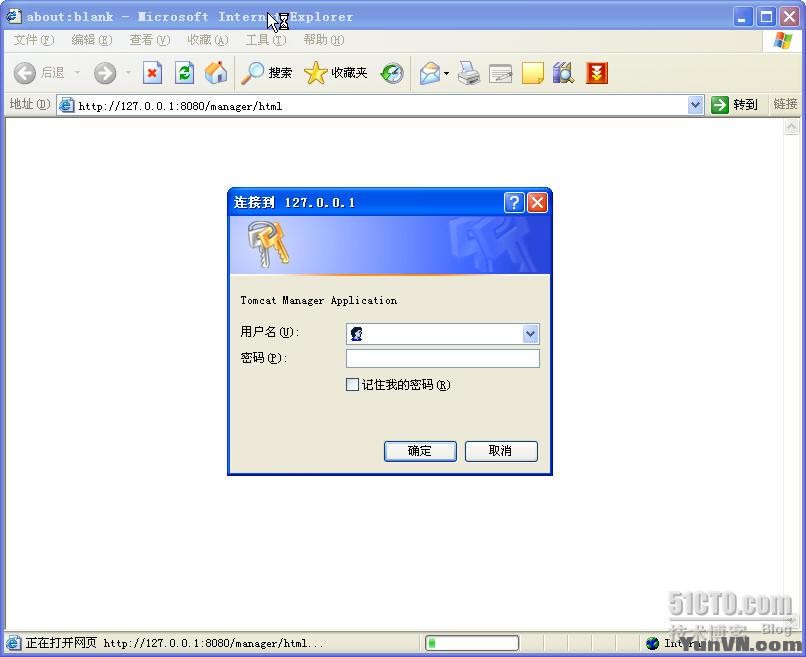Focus the 用户名 username input field
The image size is (806, 657).
tap(443, 334)
